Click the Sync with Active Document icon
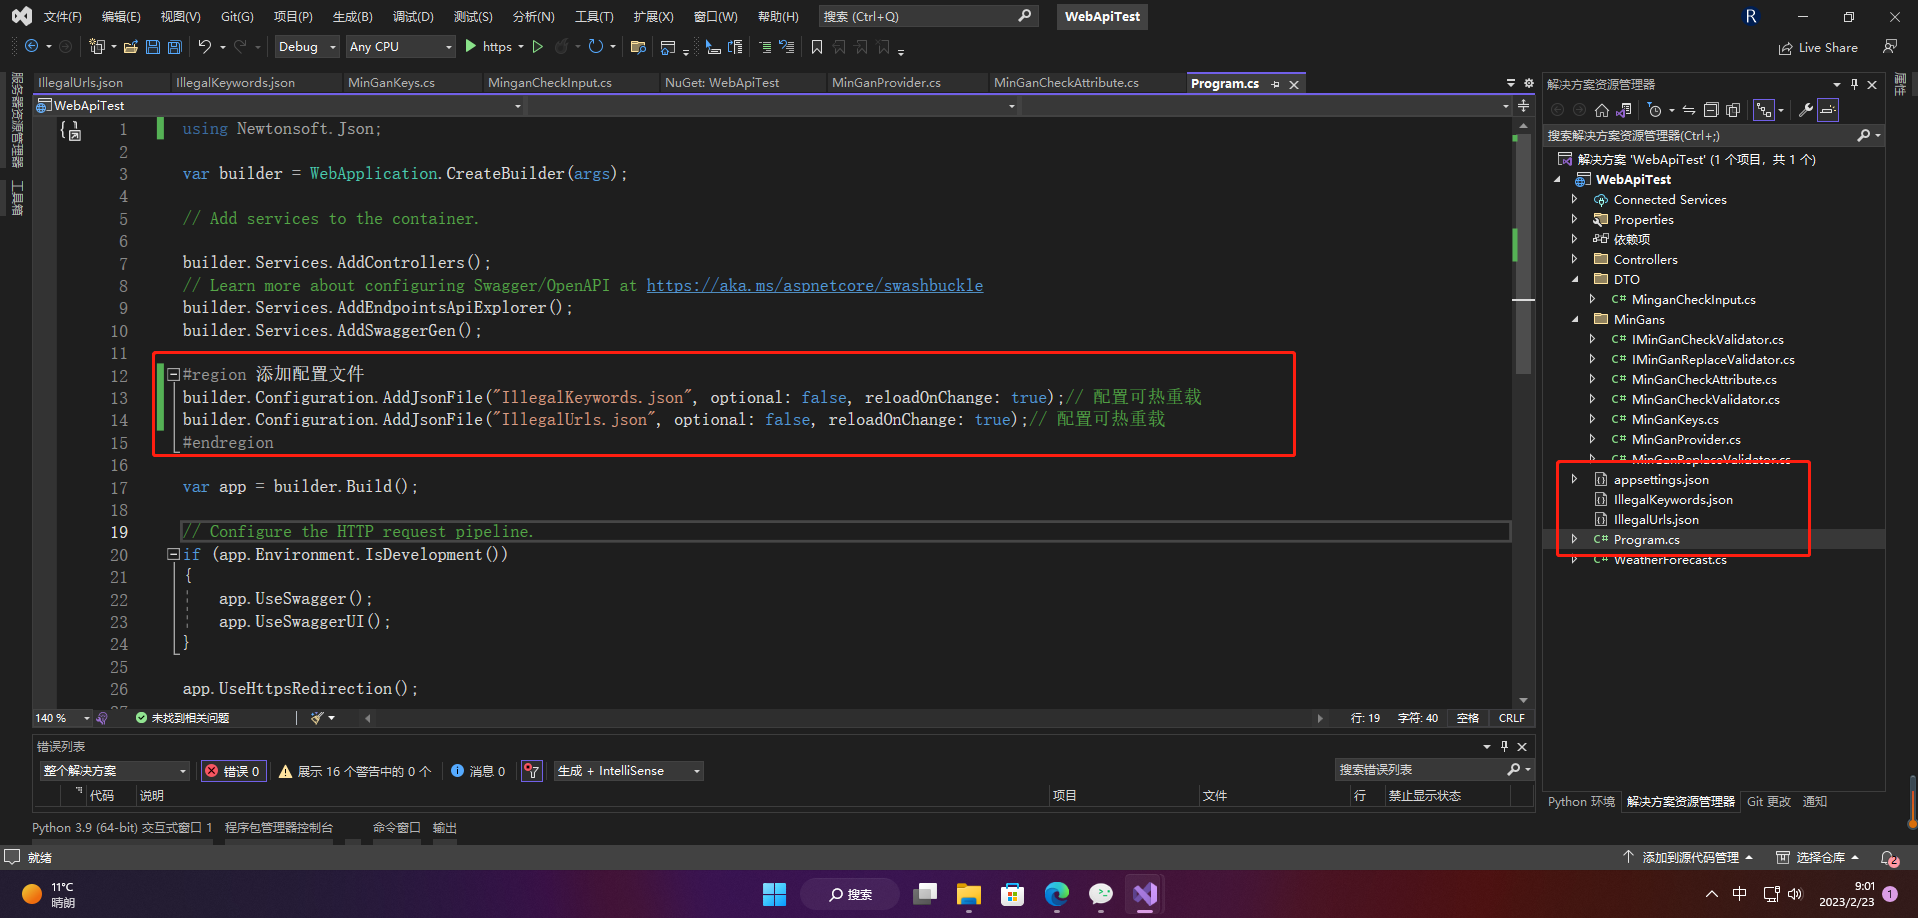1918x918 pixels. click(x=1689, y=110)
